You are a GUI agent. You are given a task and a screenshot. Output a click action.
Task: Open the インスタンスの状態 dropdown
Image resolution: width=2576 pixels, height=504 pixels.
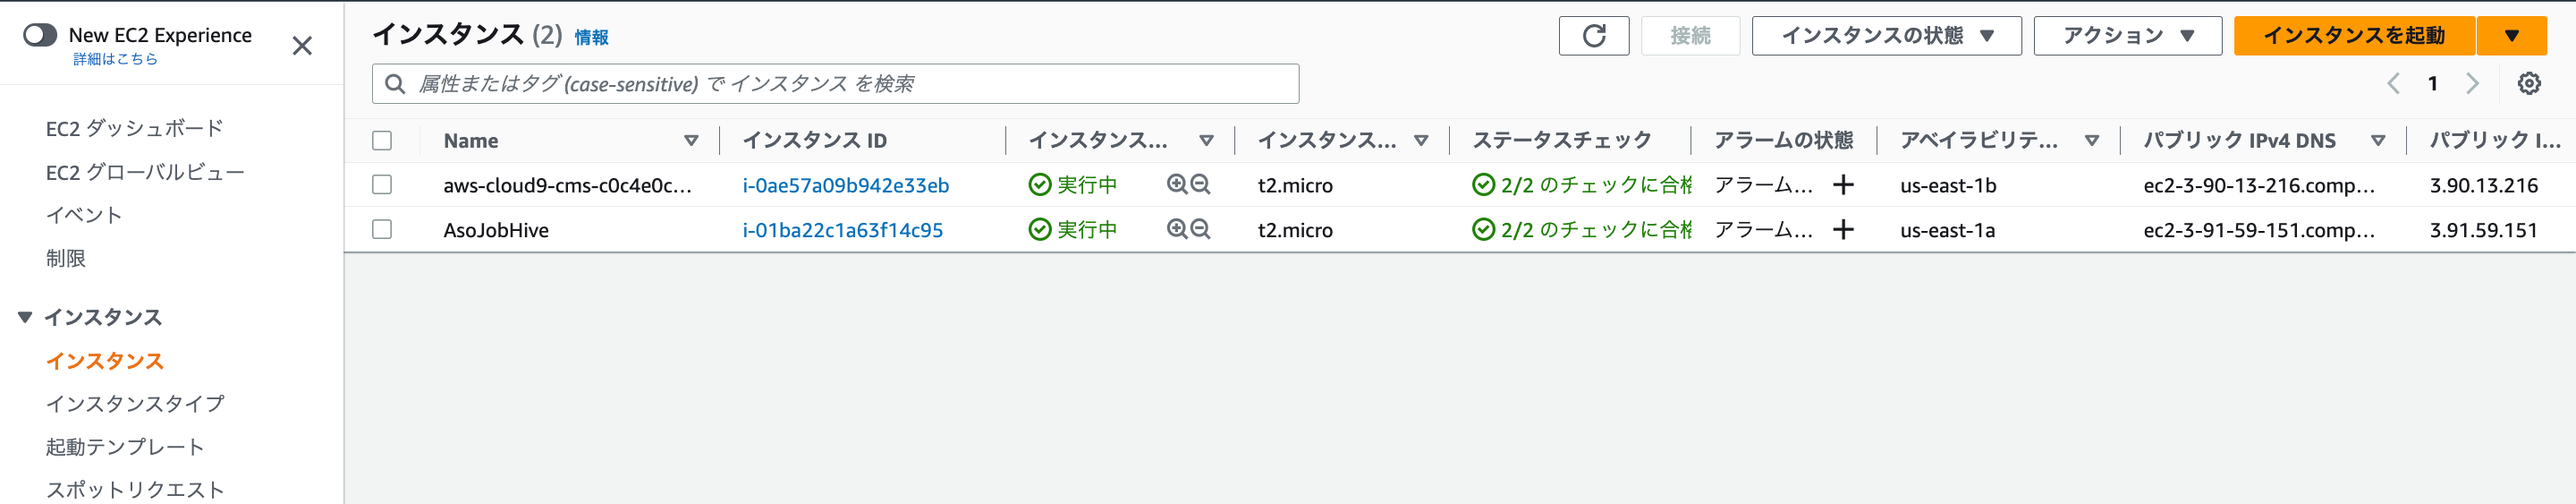pyautogui.click(x=1886, y=36)
